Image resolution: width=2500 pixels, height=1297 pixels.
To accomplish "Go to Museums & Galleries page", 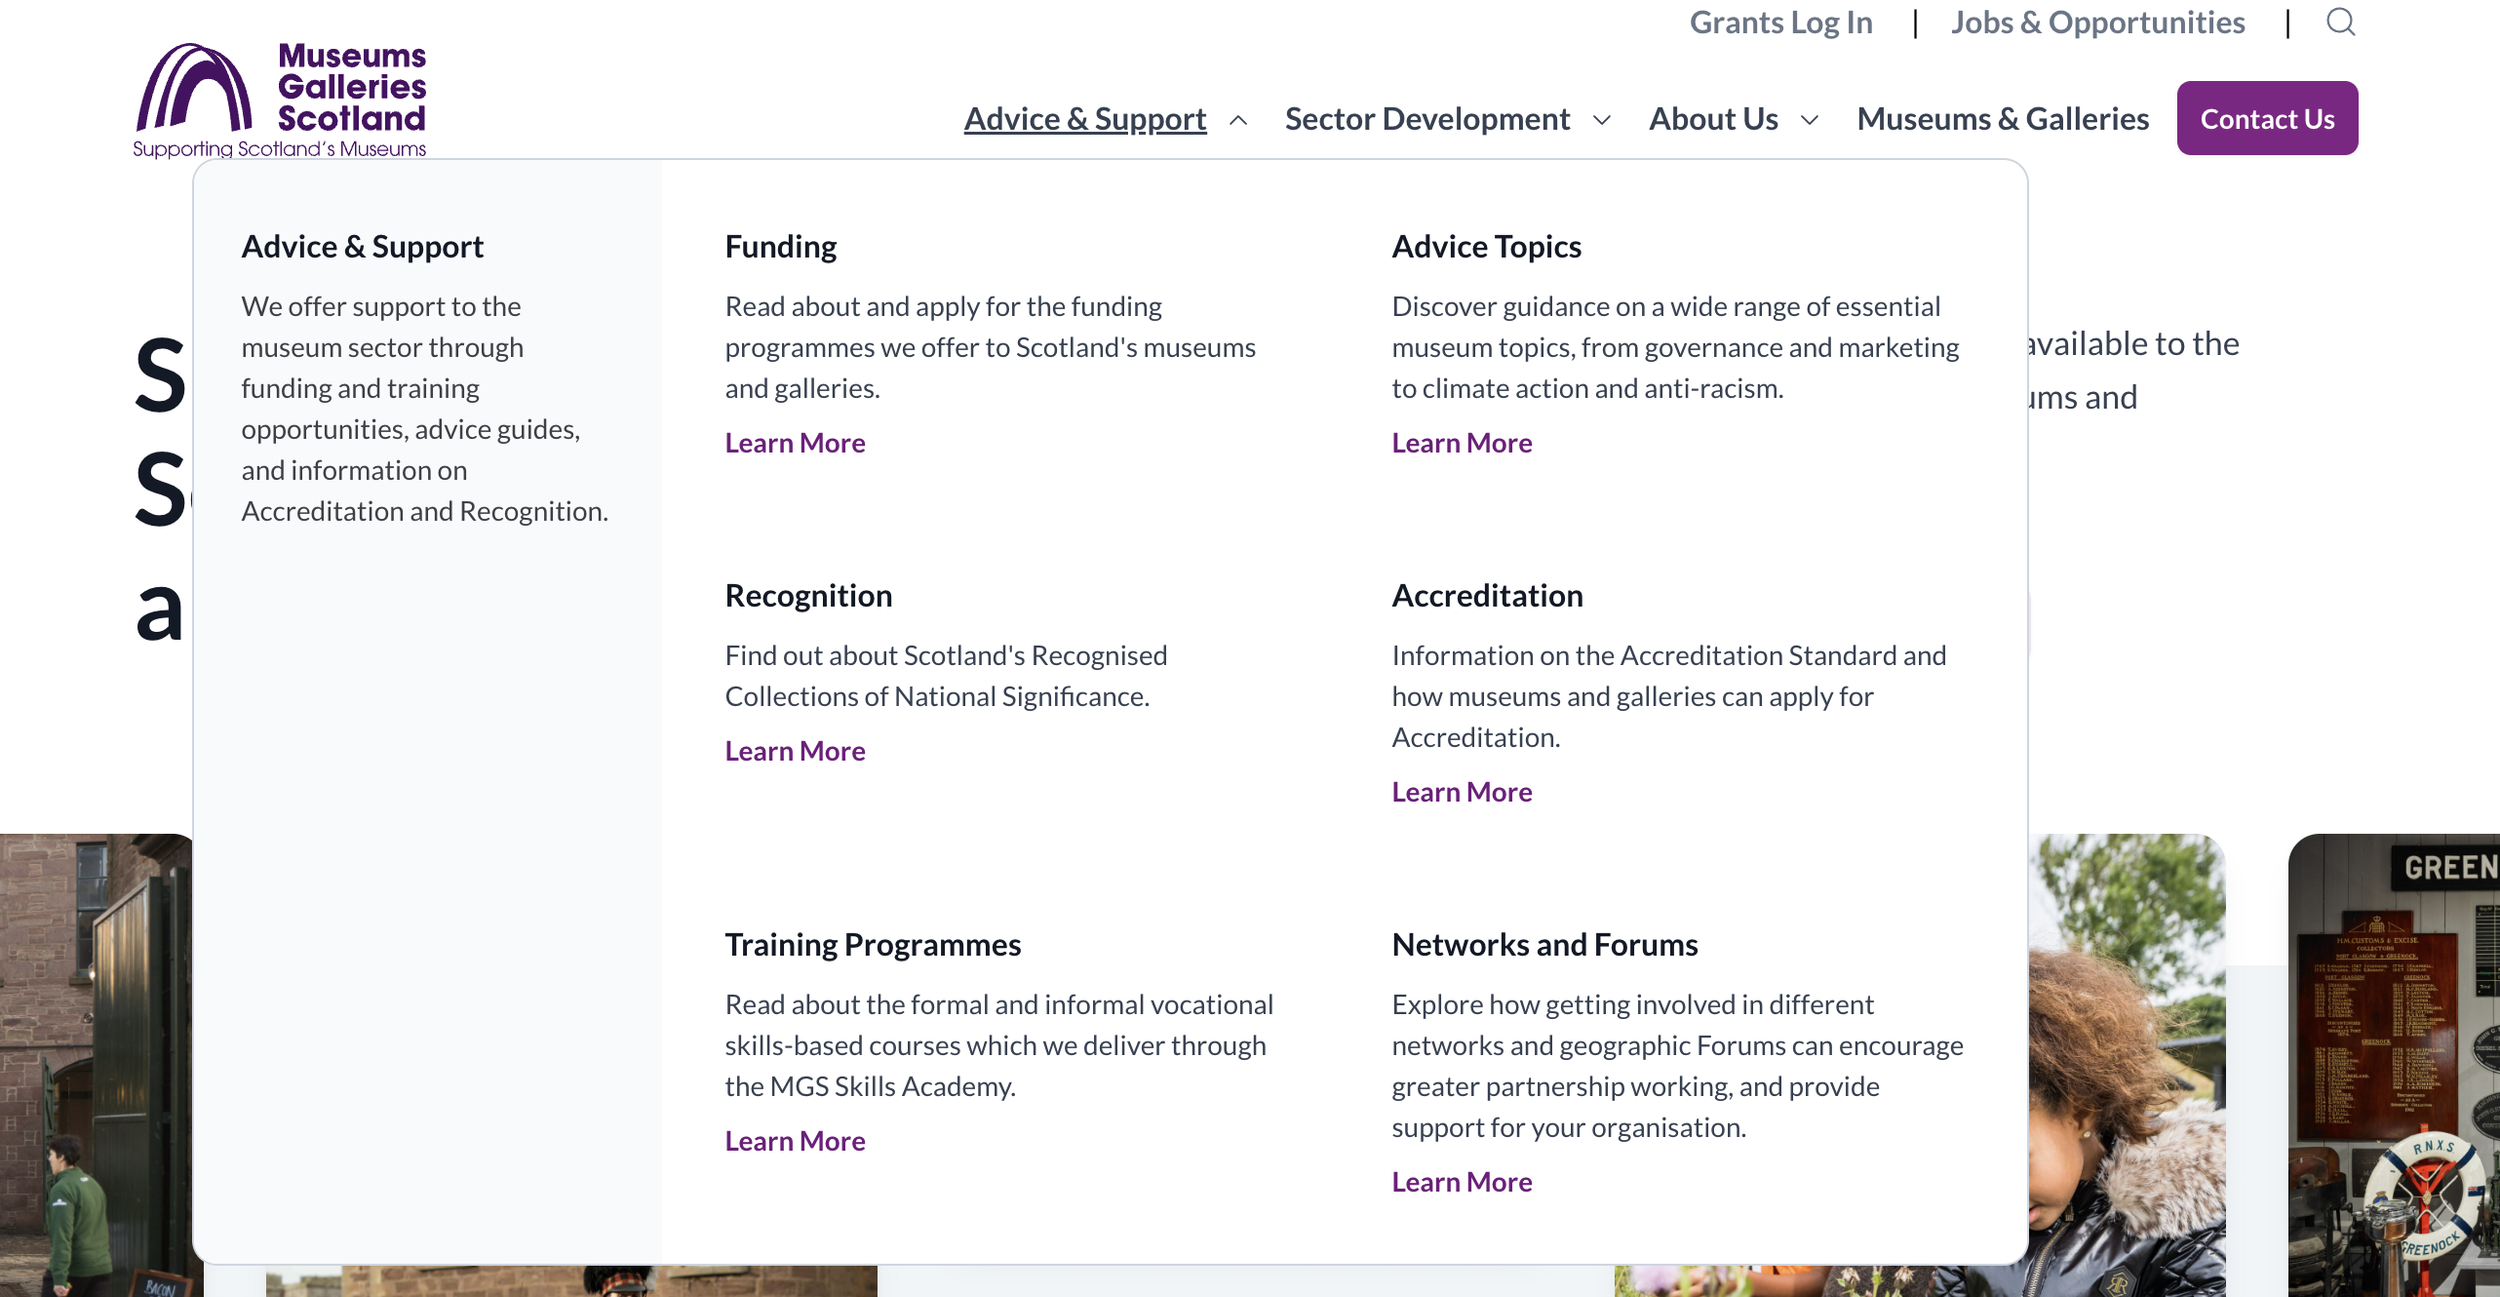I will 2002,119.
